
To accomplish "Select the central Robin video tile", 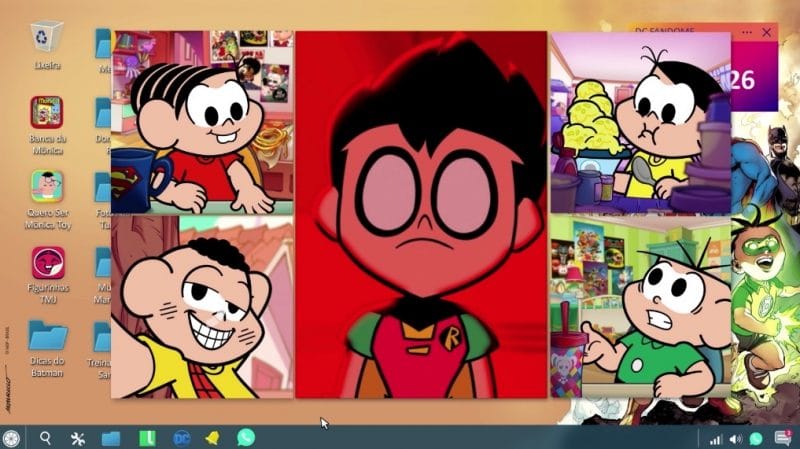I will pyautogui.click(x=421, y=215).
